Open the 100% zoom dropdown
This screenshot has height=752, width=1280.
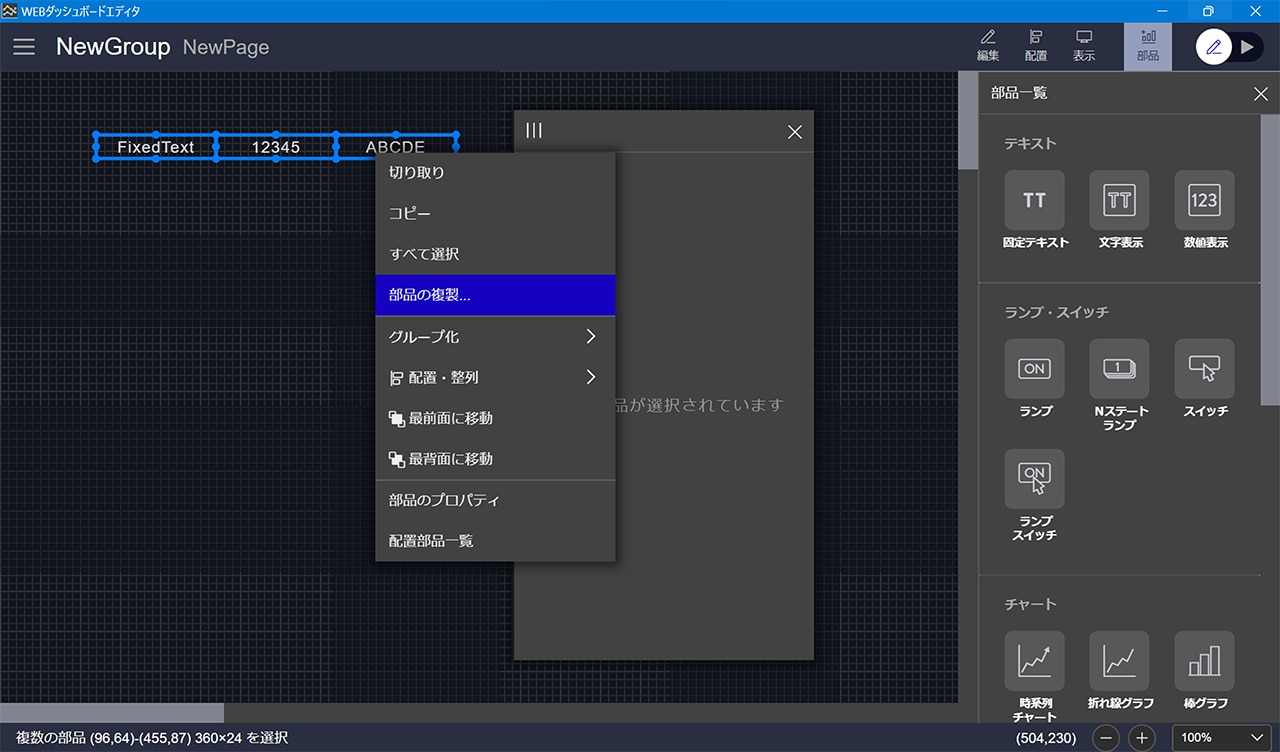tap(1222, 738)
